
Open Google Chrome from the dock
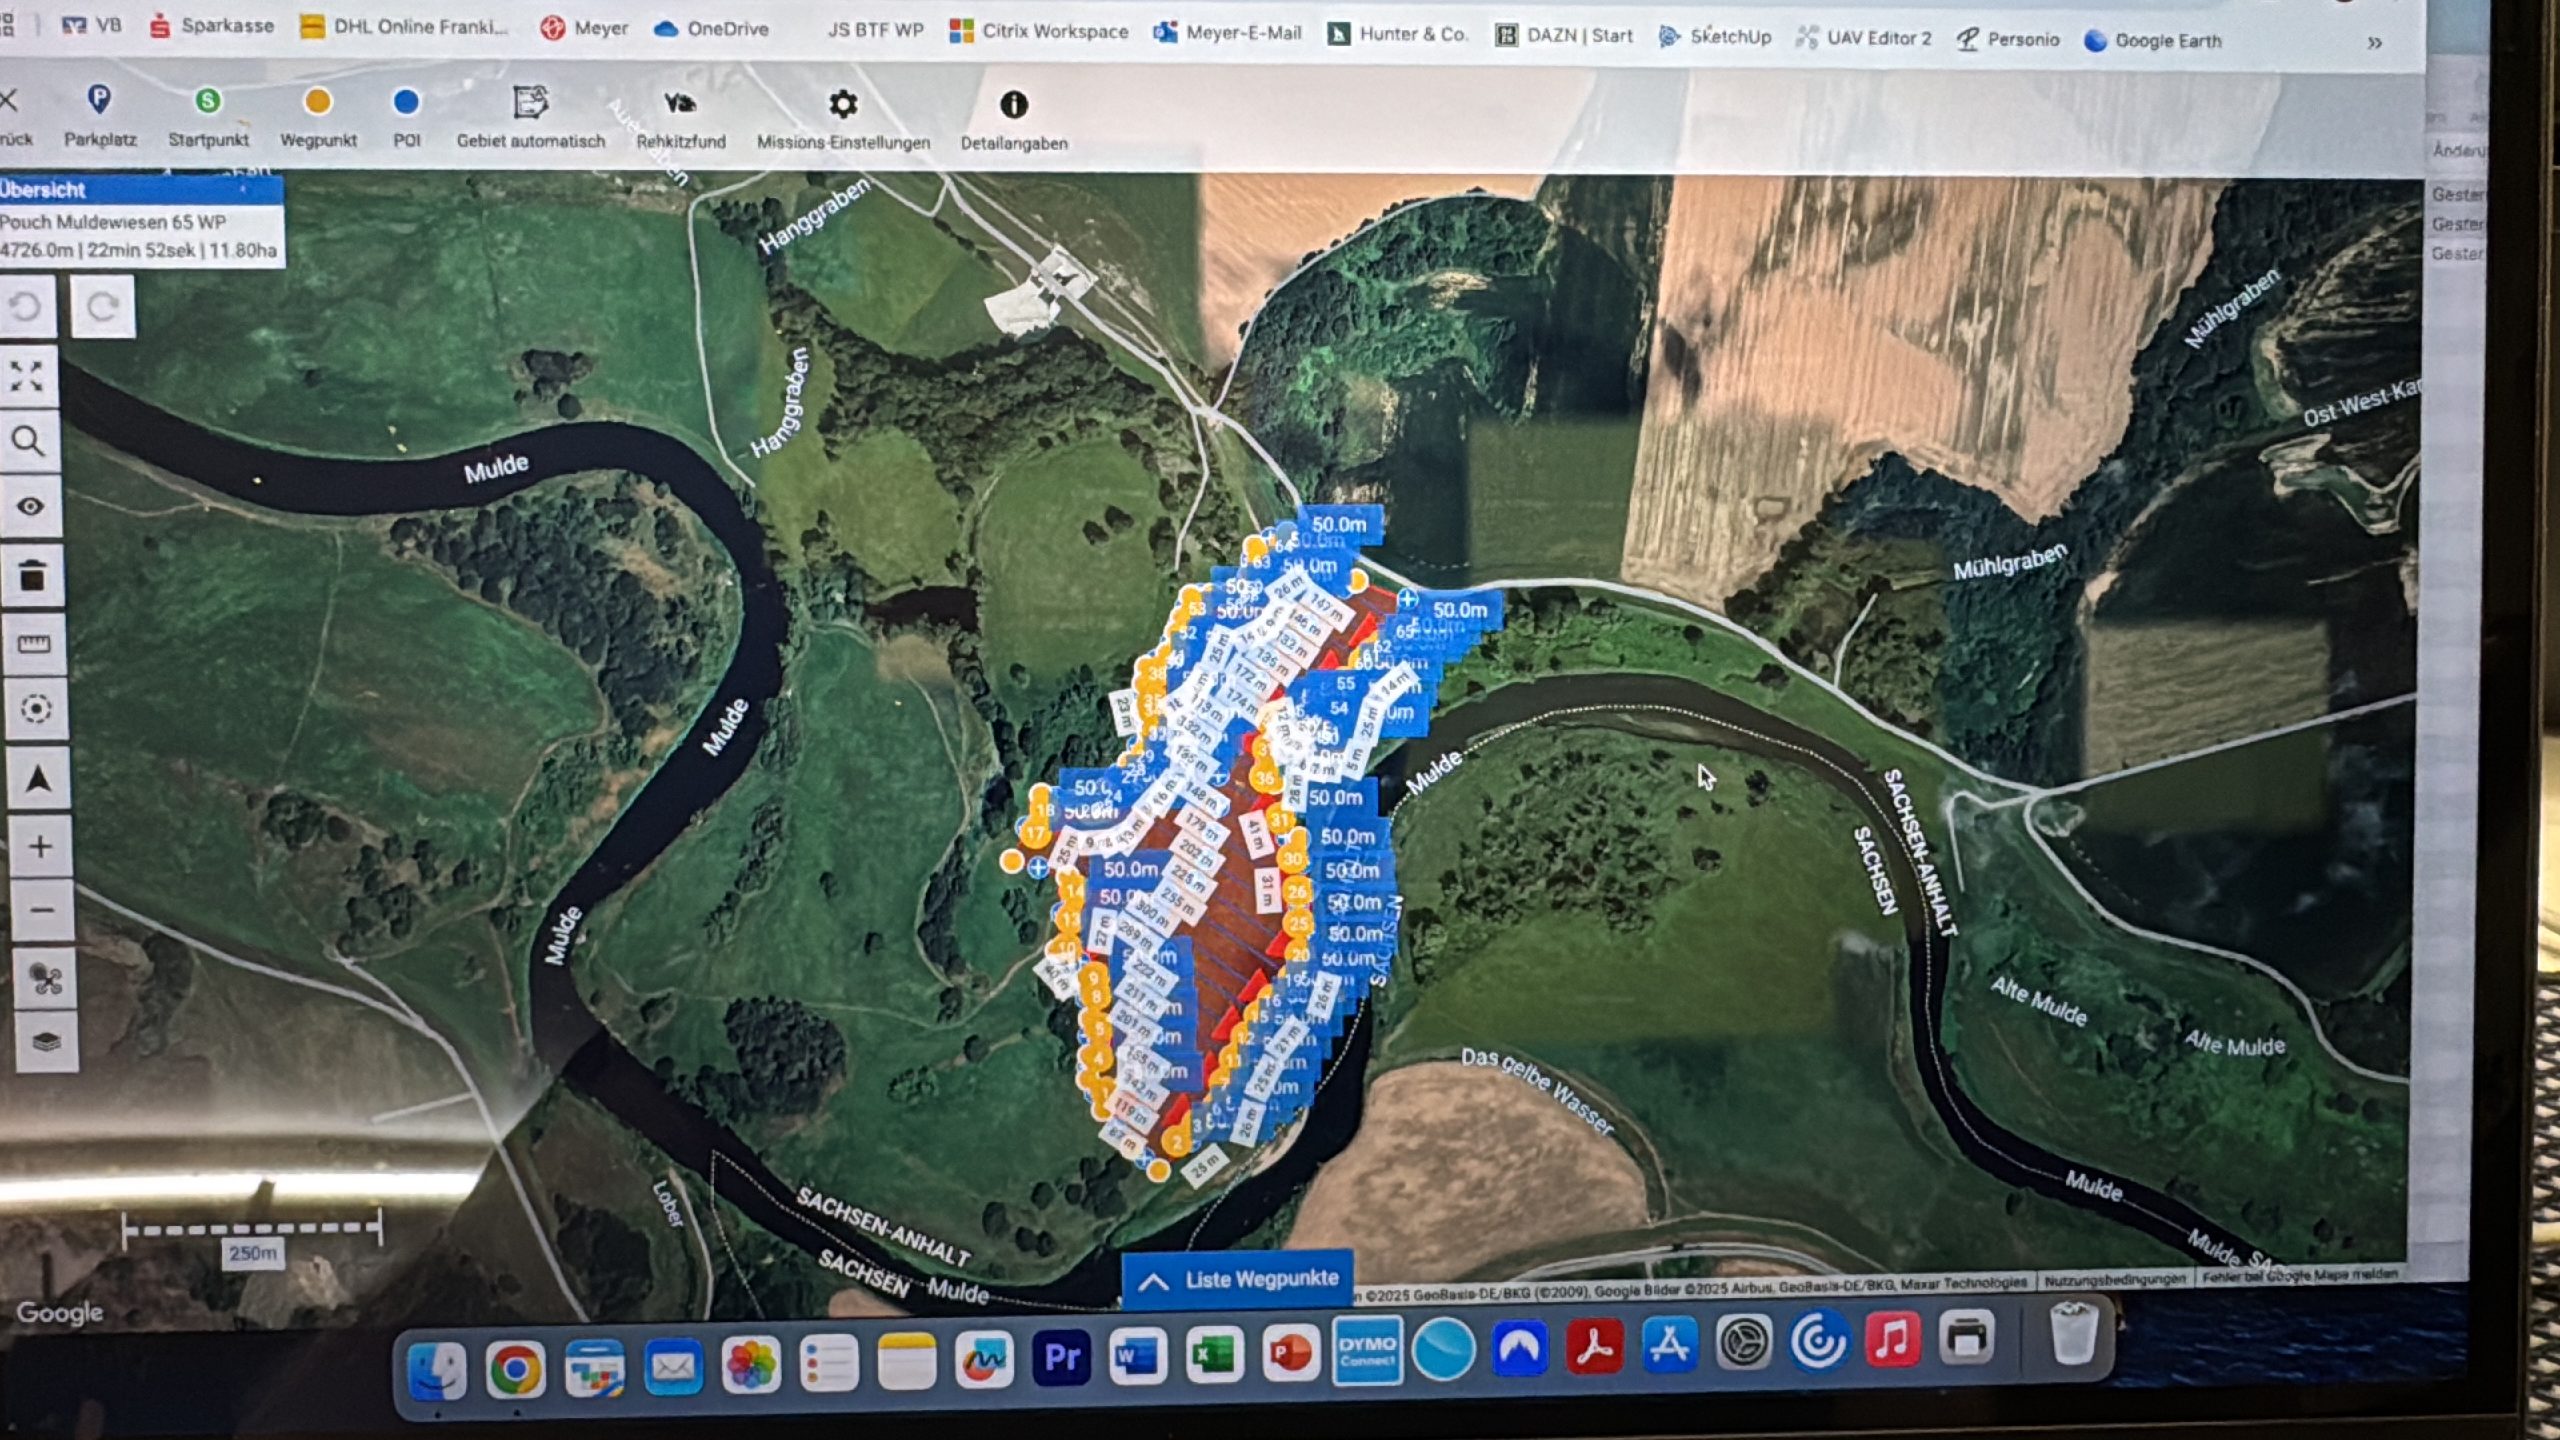point(515,1368)
